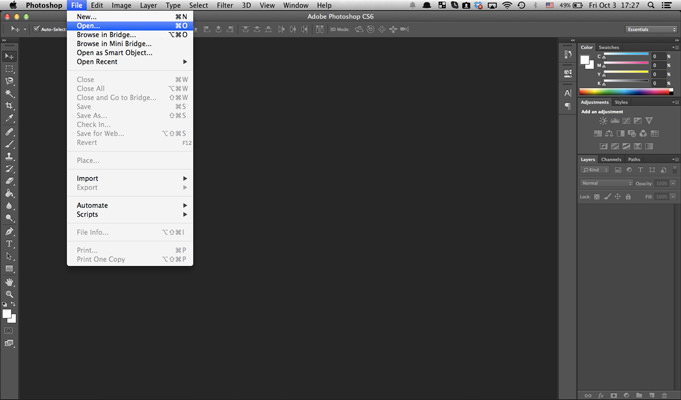The image size is (681, 400).
Task: Switch to the Paths tab
Action: coord(634,159)
